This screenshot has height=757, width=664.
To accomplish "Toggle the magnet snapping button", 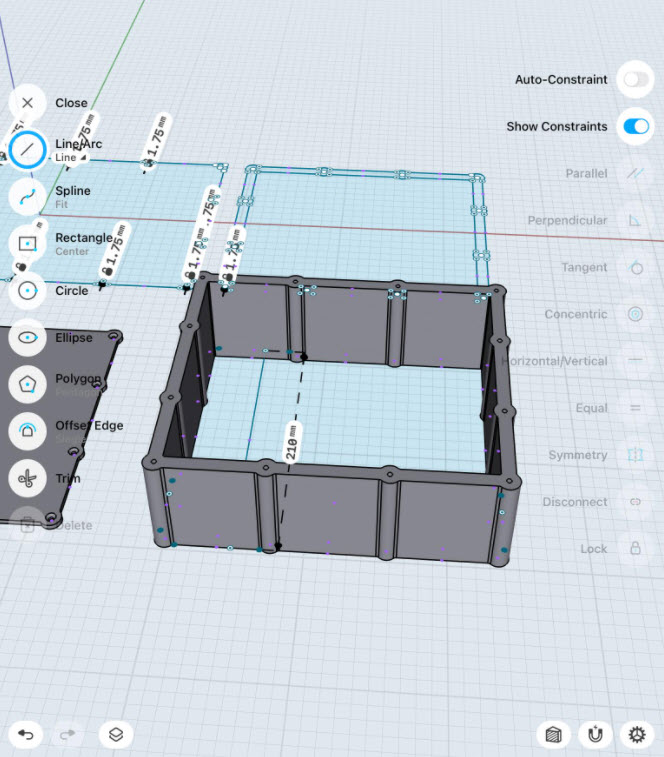I will tap(595, 735).
